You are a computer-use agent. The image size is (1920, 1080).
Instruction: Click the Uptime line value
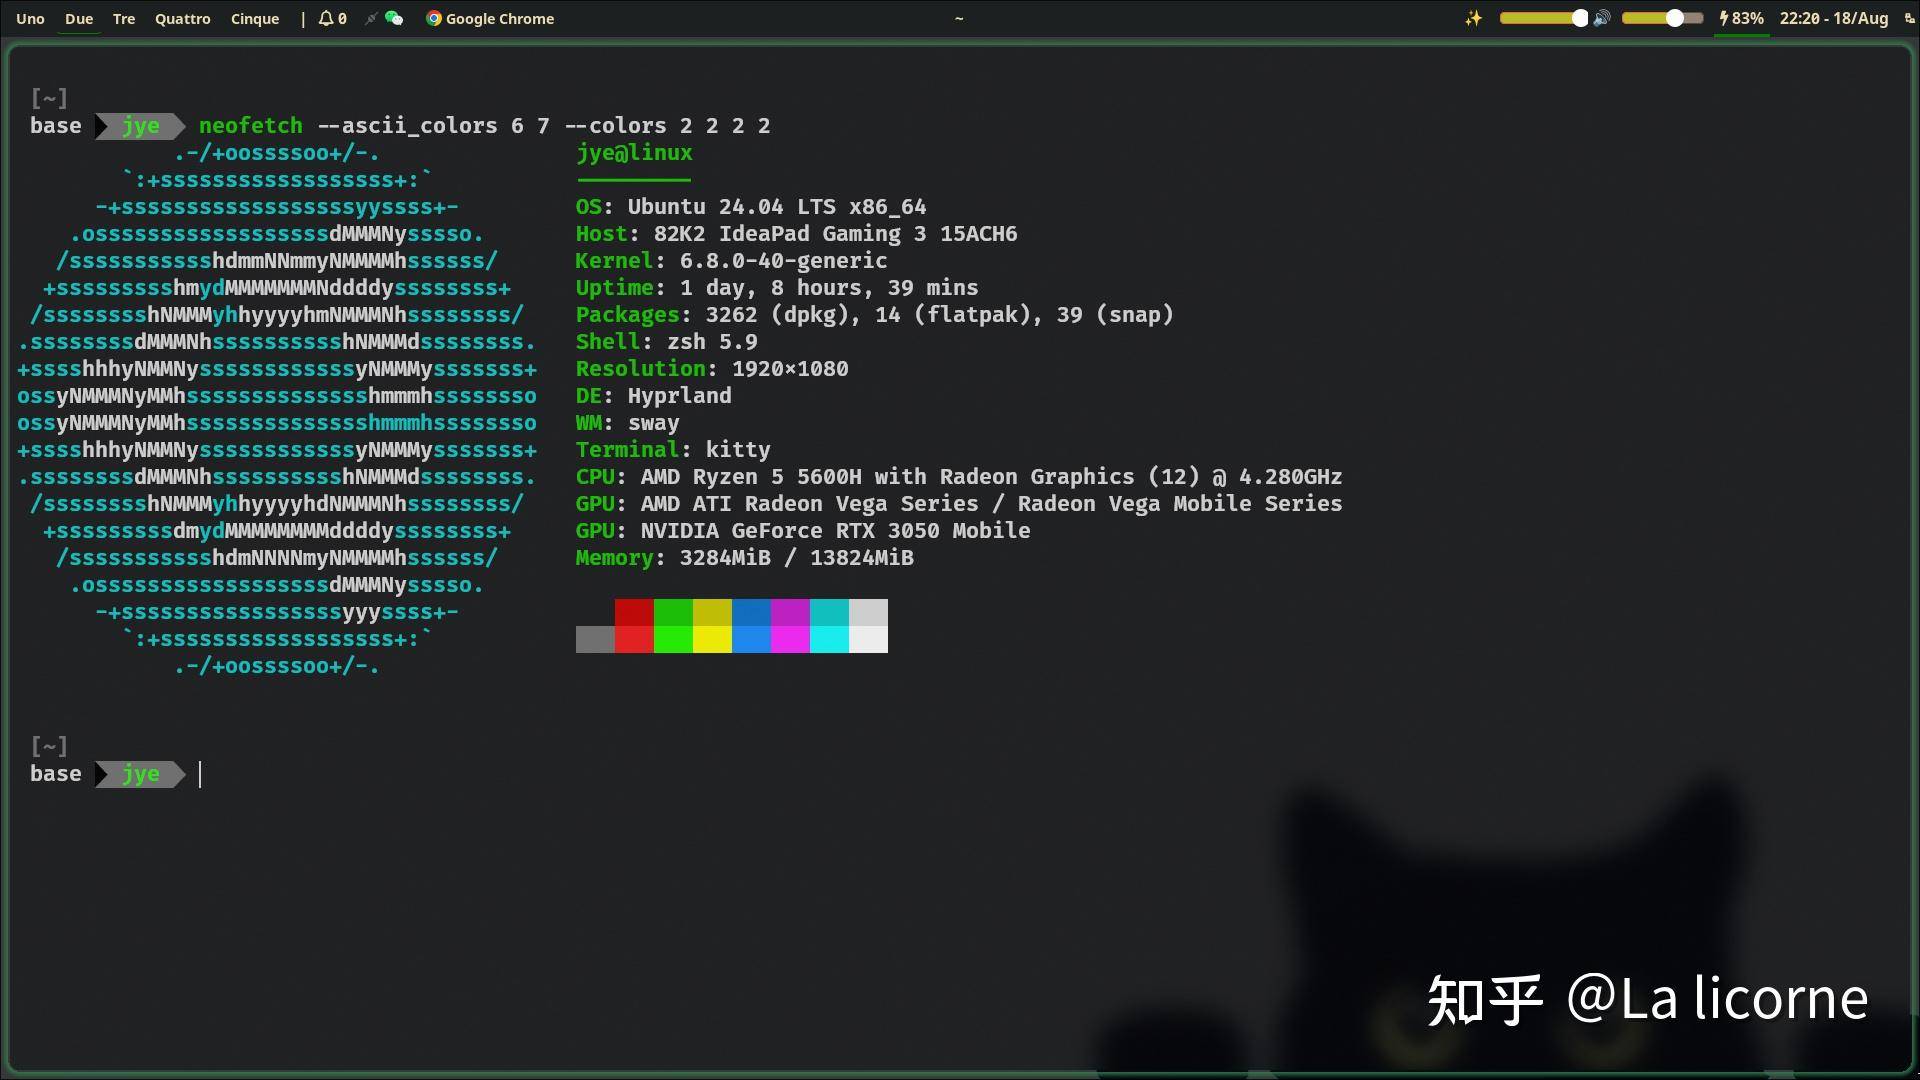tap(829, 288)
